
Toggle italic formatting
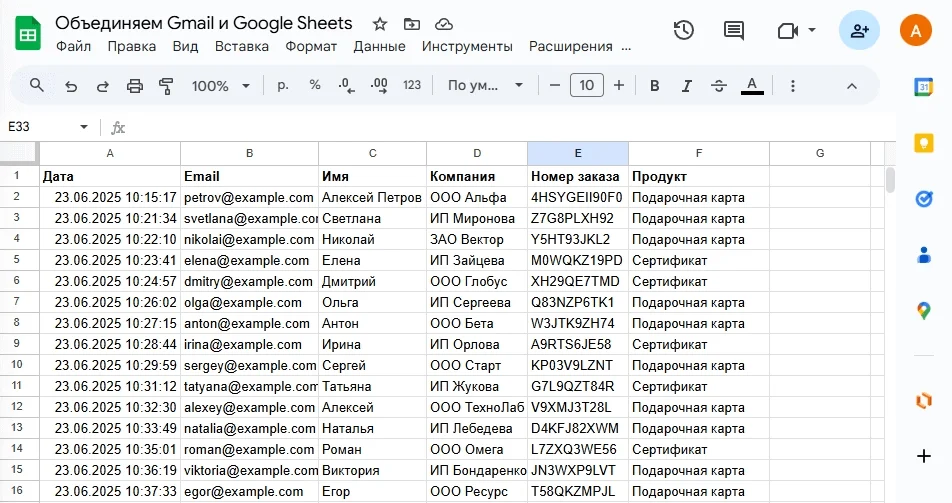[x=687, y=86]
